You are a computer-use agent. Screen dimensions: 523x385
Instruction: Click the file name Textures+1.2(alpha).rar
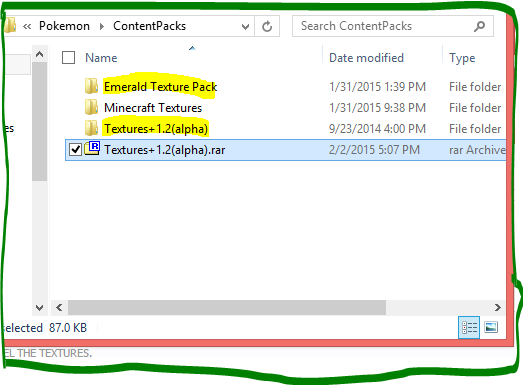164,150
